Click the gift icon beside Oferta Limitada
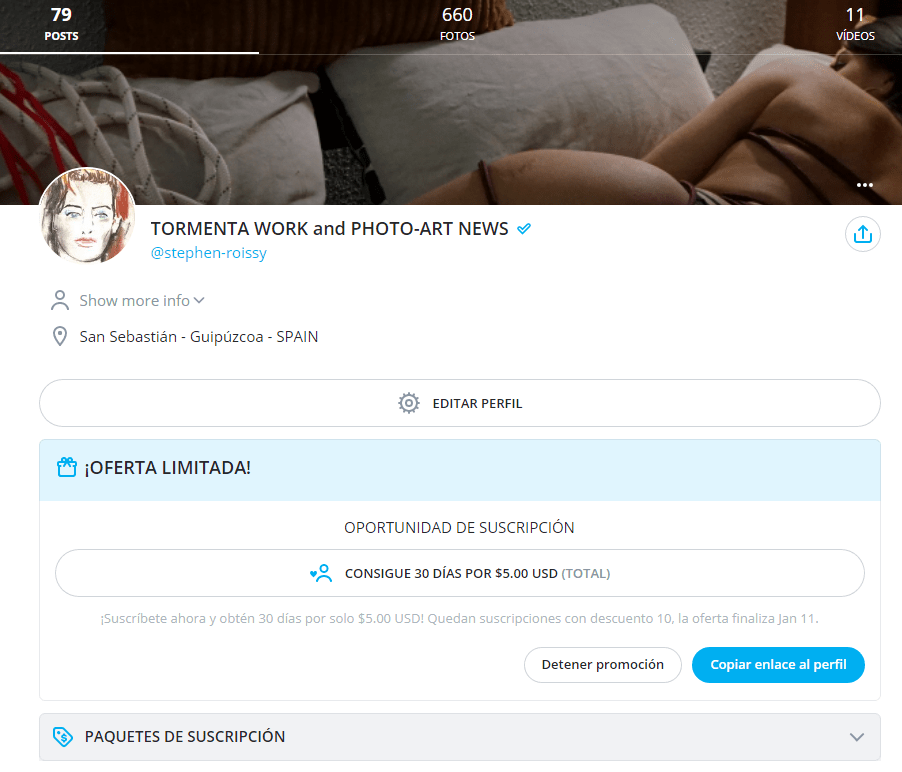 click(67, 467)
